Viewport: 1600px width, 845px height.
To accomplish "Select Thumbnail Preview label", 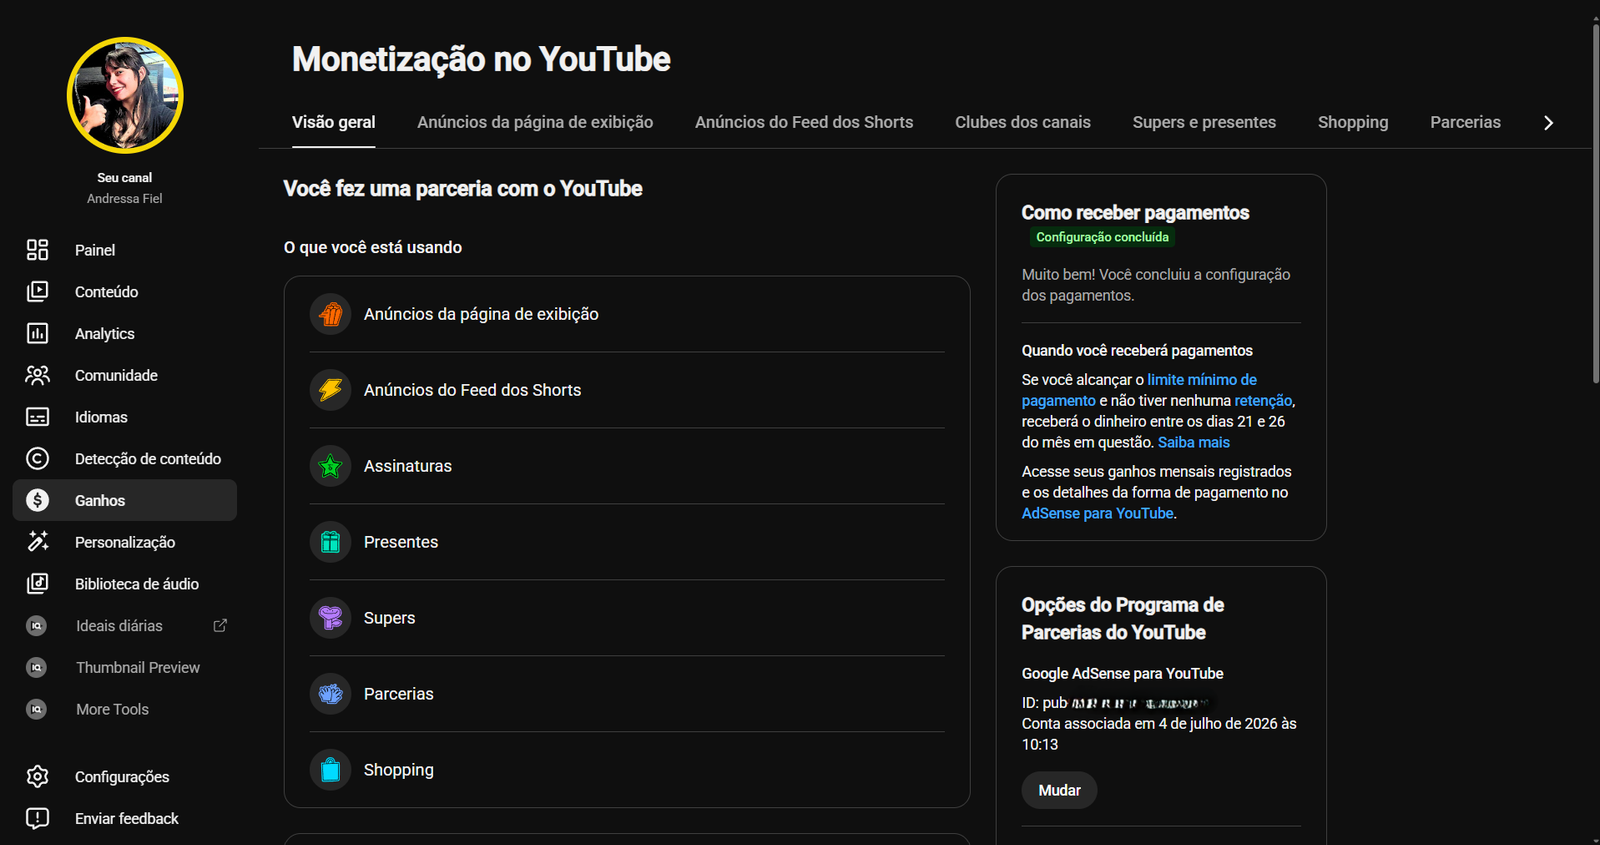I will pyautogui.click(x=138, y=668).
